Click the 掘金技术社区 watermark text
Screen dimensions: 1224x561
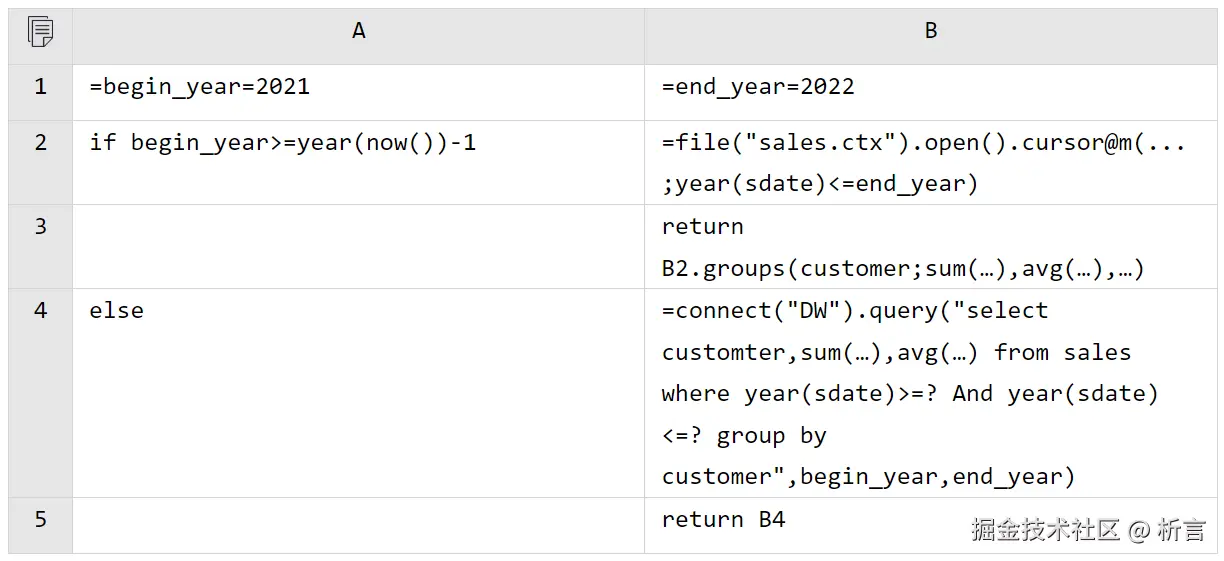[1045, 530]
